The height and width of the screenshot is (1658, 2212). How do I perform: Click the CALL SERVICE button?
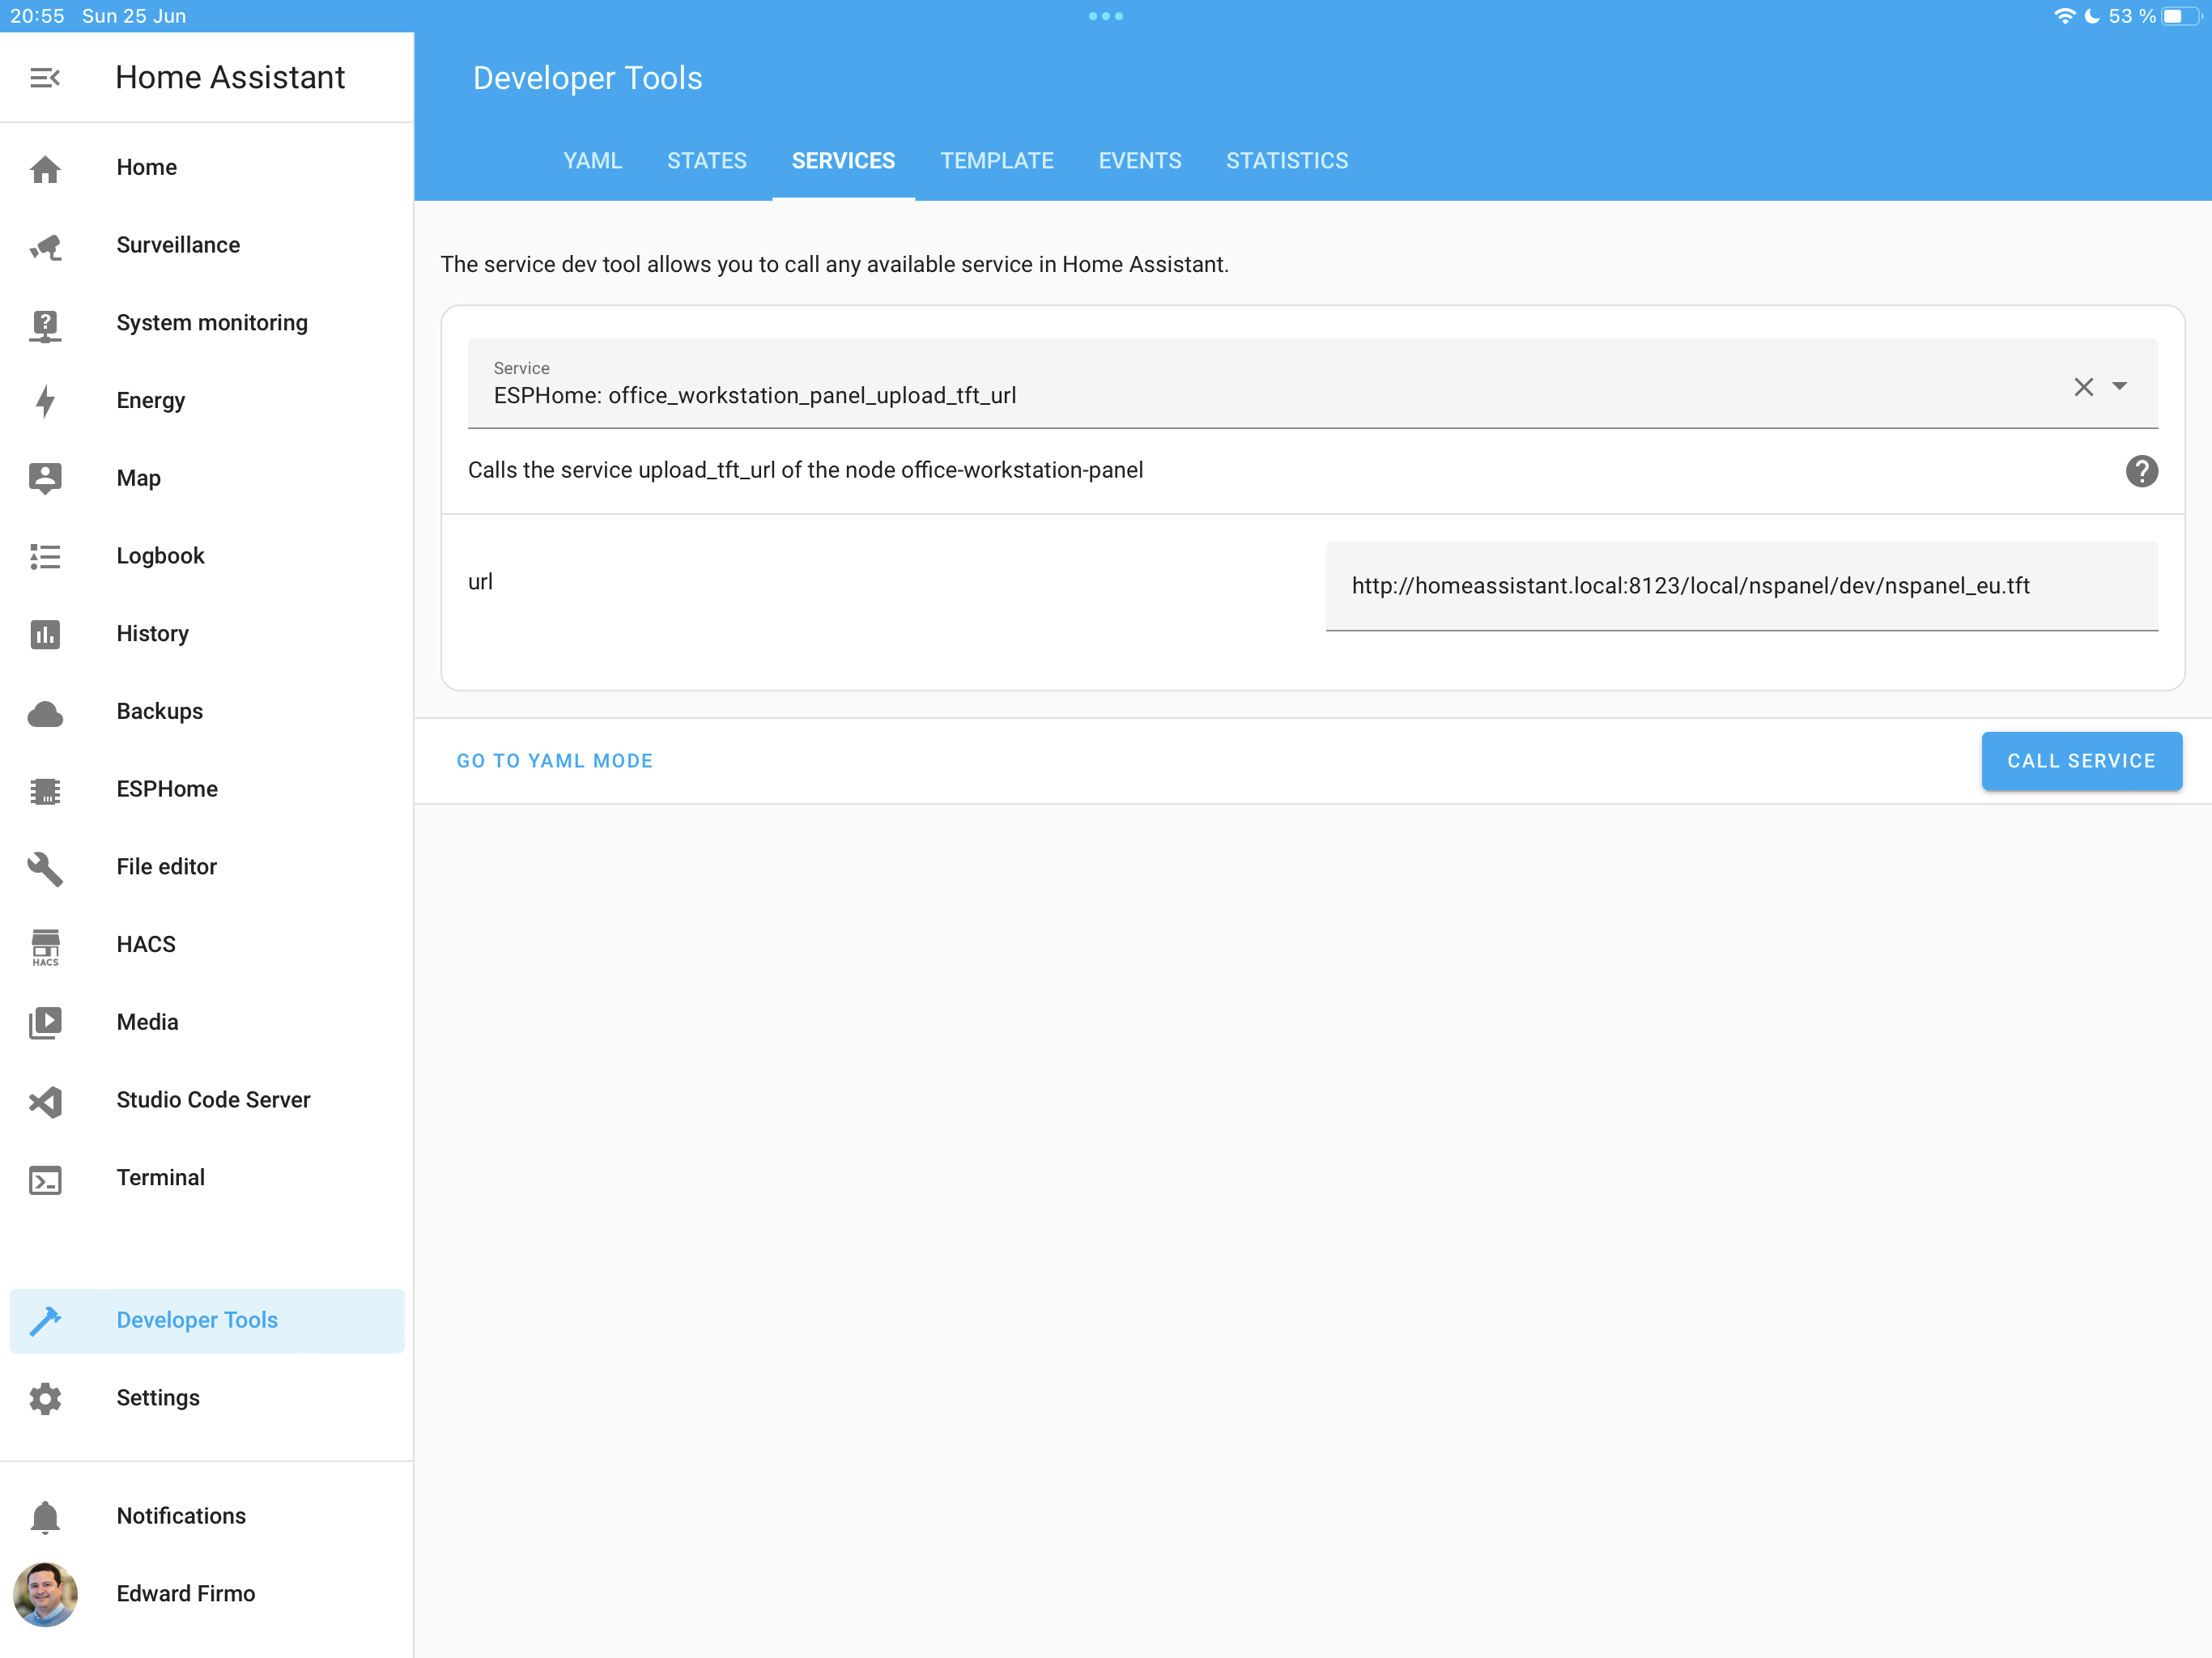2081,761
